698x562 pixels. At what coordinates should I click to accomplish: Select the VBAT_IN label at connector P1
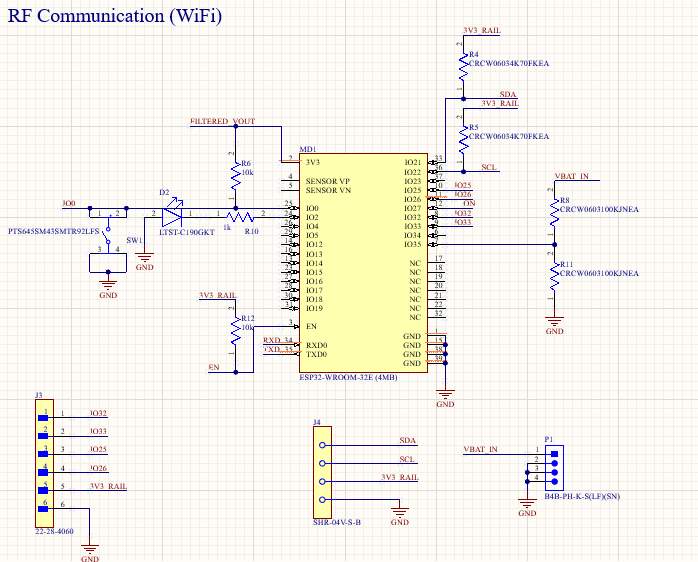[480, 449]
